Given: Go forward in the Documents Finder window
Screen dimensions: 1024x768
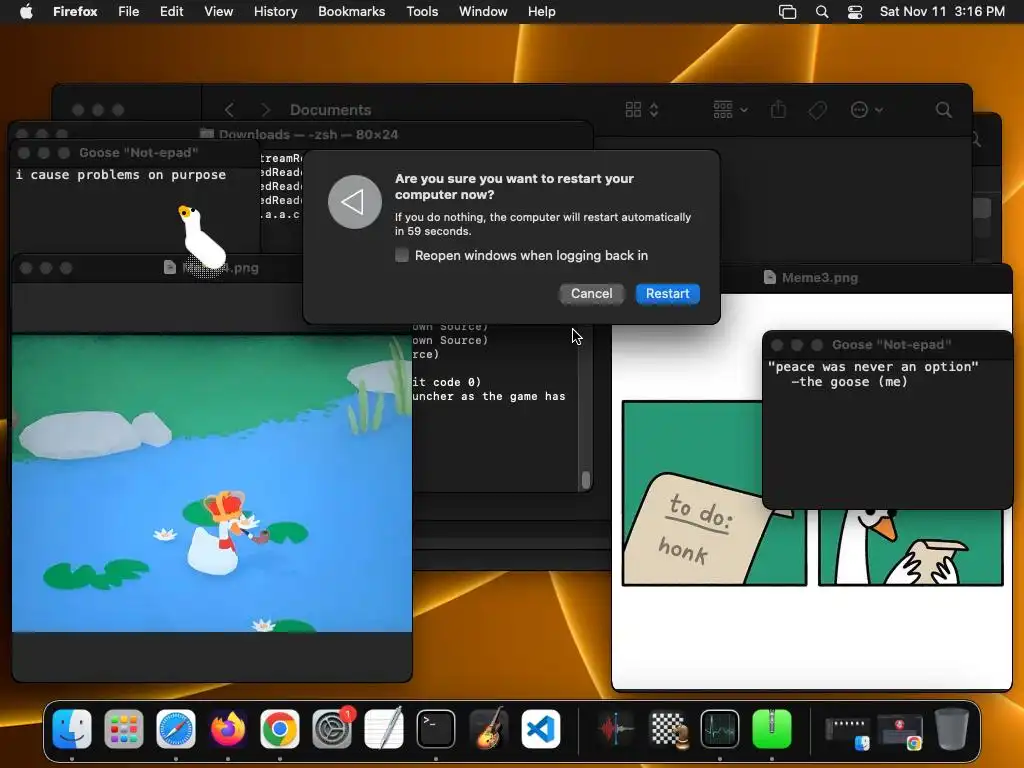Looking at the screenshot, I should pyautogui.click(x=265, y=110).
